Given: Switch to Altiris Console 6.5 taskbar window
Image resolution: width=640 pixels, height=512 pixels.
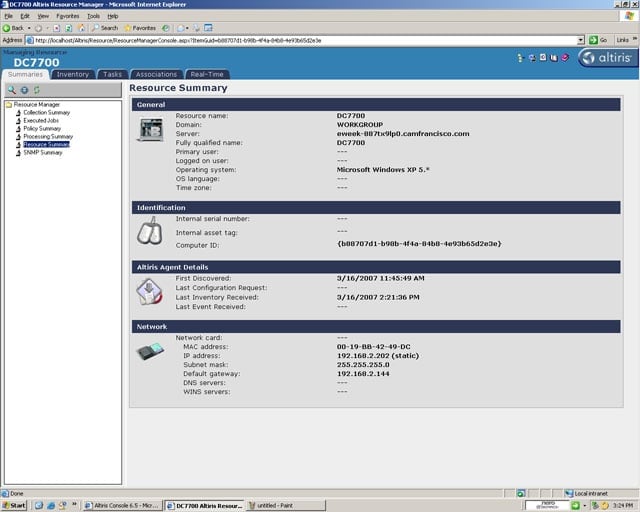Looking at the screenshot, I should pyautogui.click(x=122, y=505).
